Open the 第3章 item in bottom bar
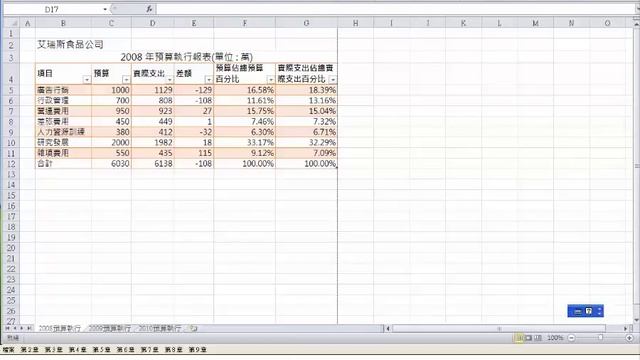Viewport: 640px width, 360px height. [x=54, y=350]
